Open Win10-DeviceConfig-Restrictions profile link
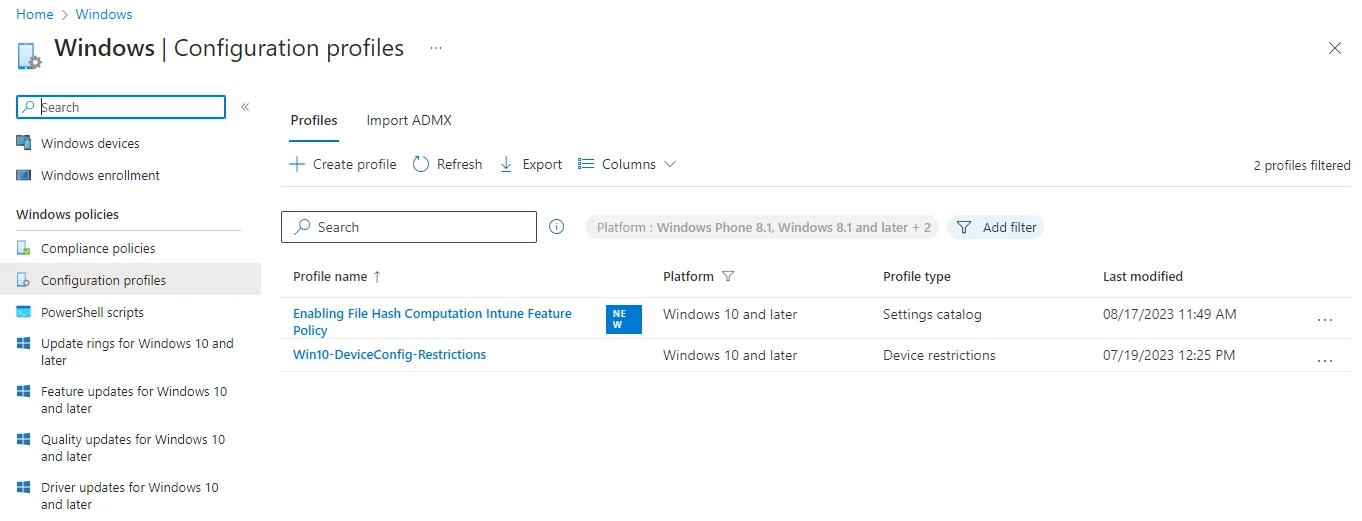This screenshot has width=1362, height=521. (389, 354)
